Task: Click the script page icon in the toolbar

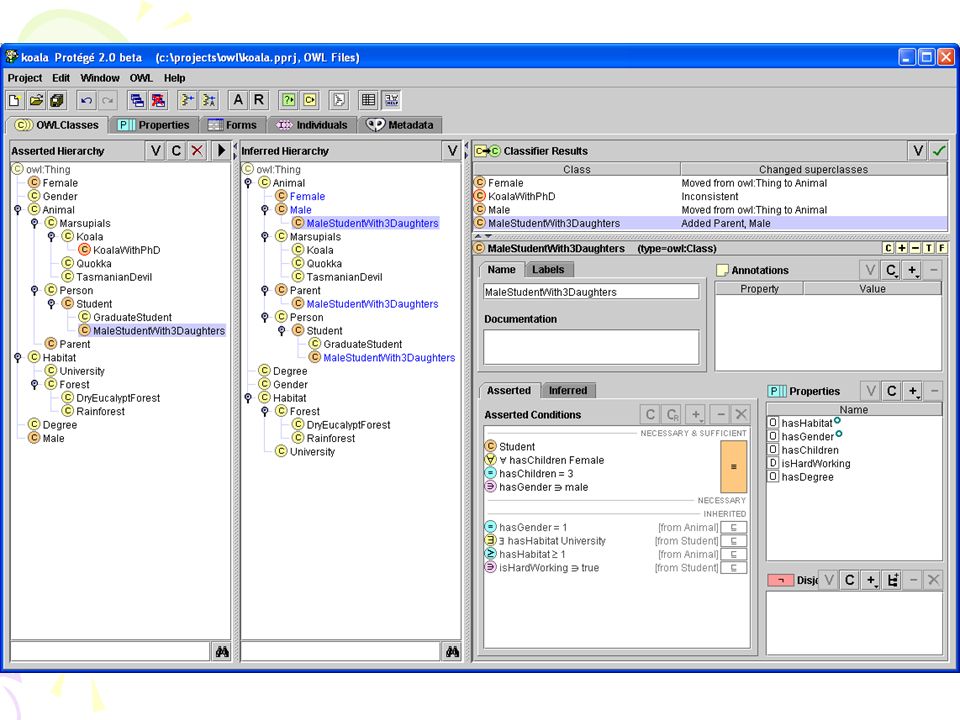Action: coord(339,100)
